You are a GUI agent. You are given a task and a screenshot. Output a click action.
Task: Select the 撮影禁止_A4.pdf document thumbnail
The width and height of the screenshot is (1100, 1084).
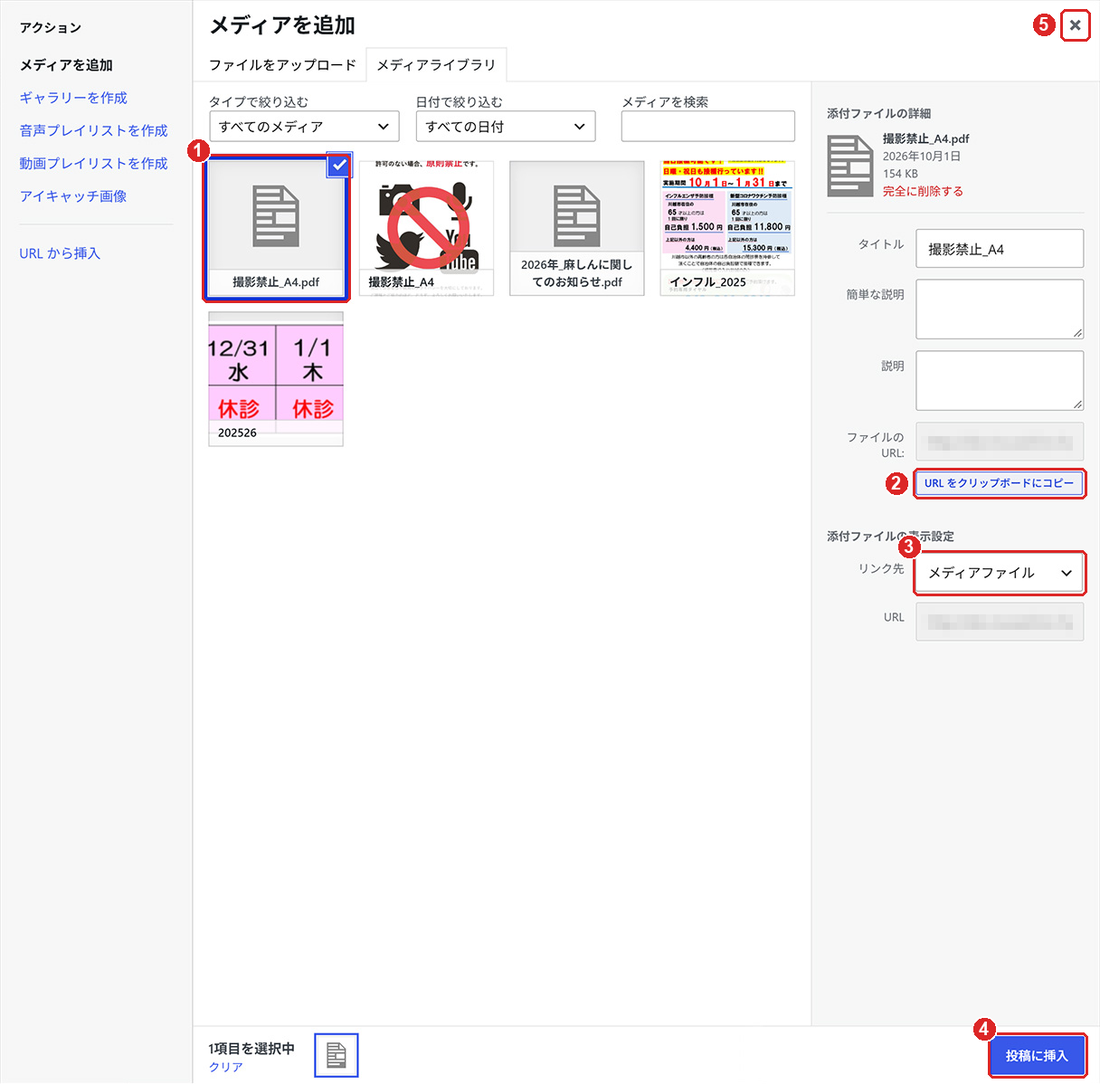click(276, 228)
